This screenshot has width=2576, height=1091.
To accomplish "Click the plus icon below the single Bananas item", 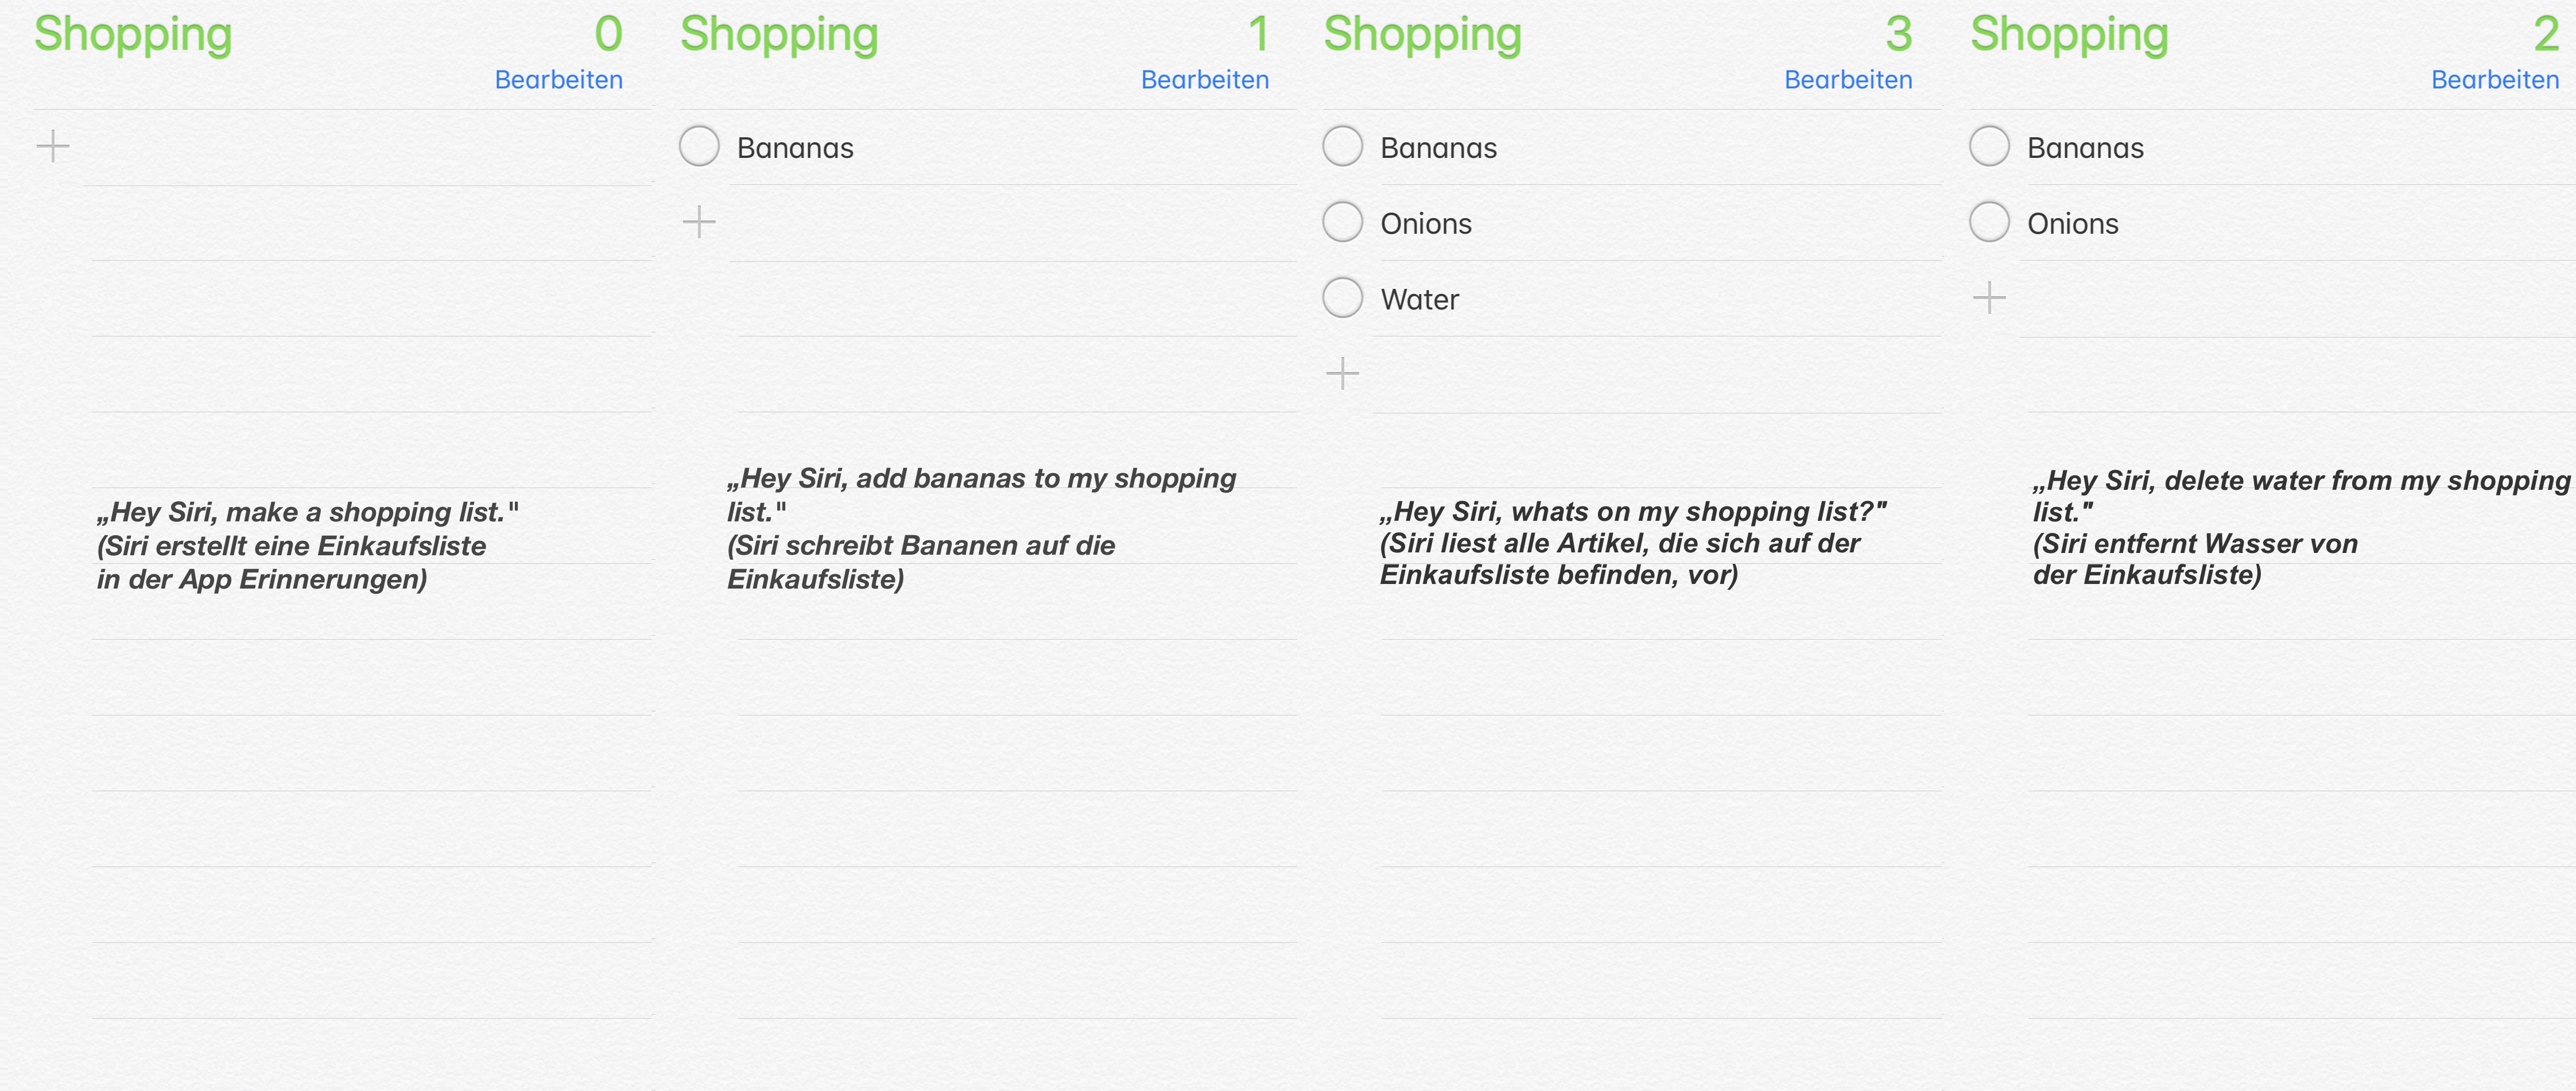I will (699, 221).
